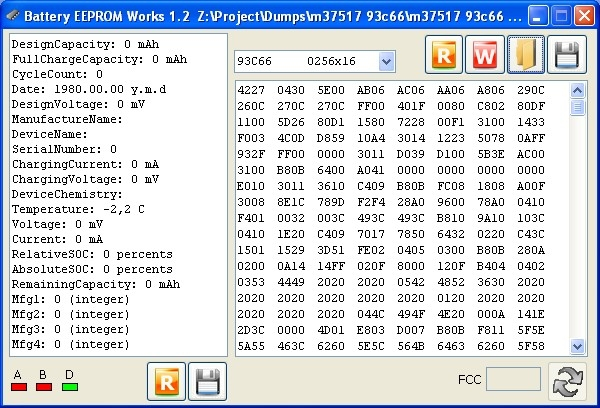Click the ChargingVoltage: 0 mV line

coord(85,179)
